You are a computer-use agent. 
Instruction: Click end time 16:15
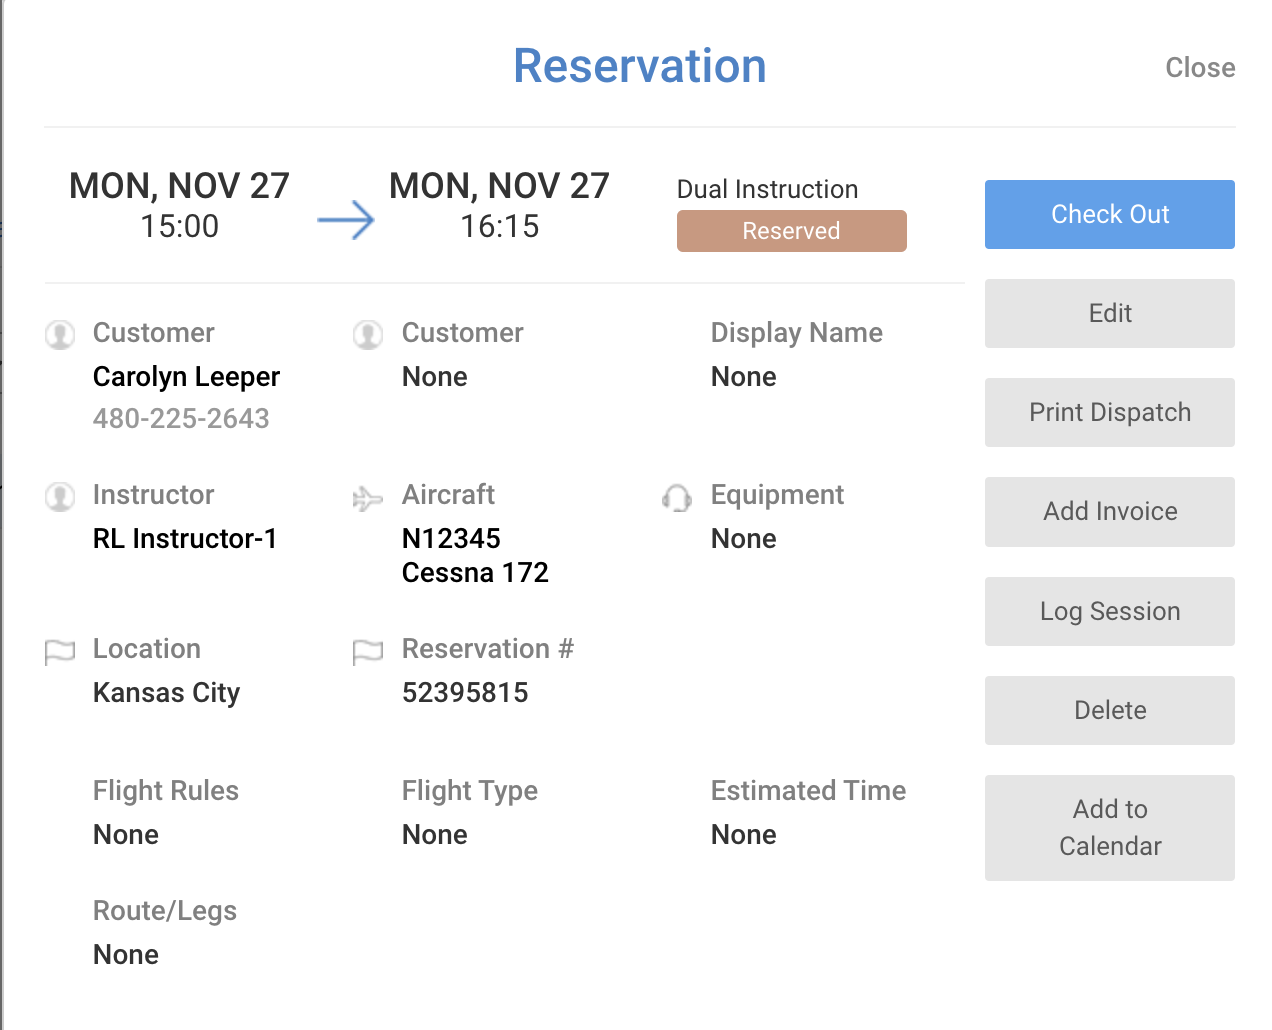499,227
